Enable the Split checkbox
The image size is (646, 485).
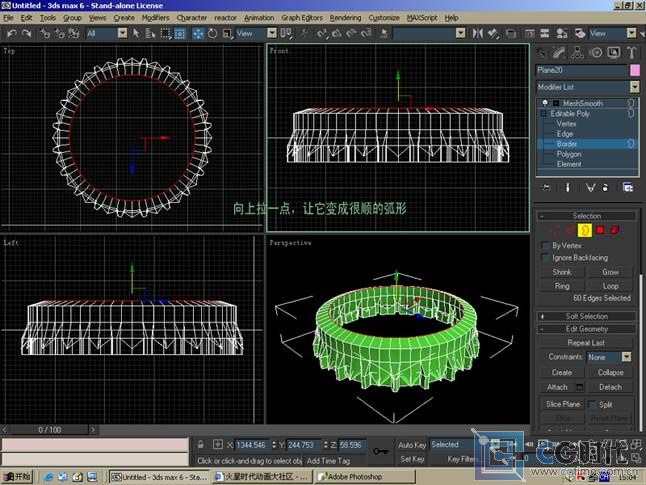click(592, 404)
